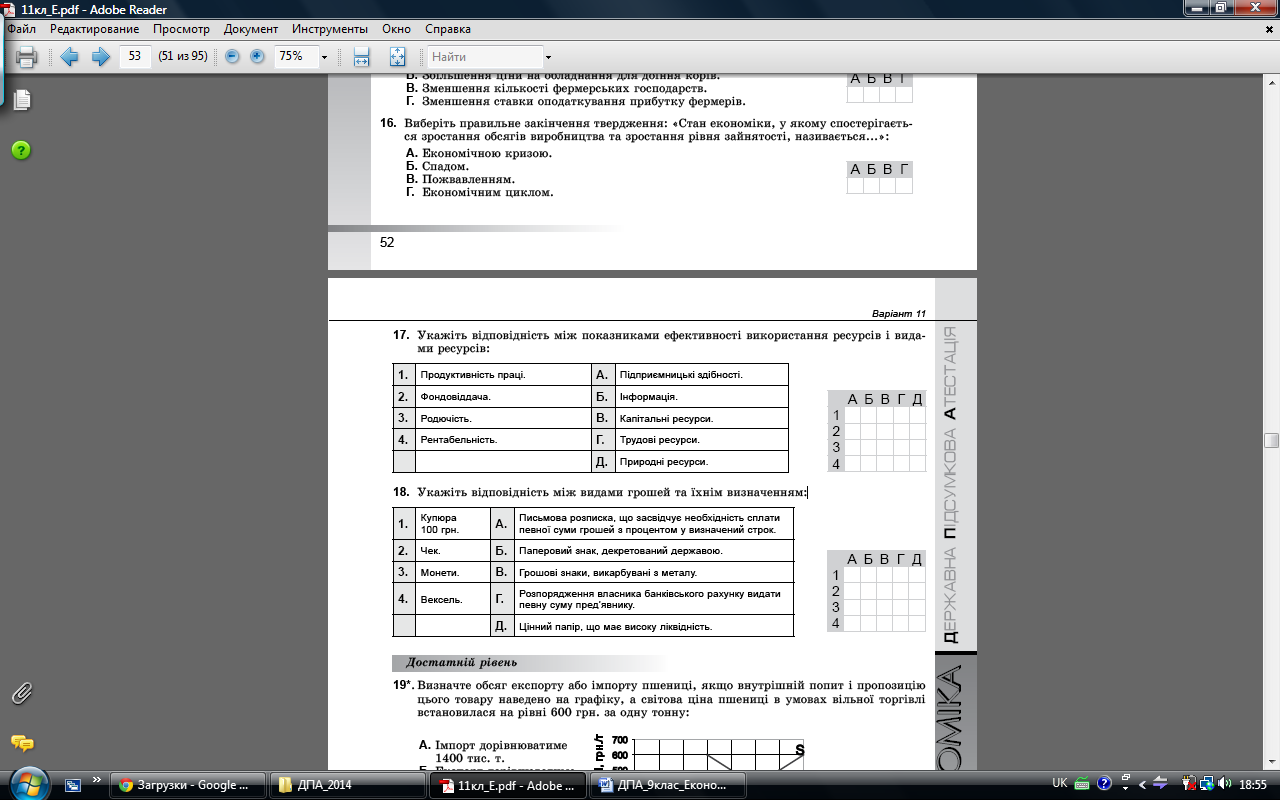The height and width of the screenshot is (800, 1280).
Task: Switch to Загрузки - Google Chrome taskbar button
Action: [x=188, y=785]
